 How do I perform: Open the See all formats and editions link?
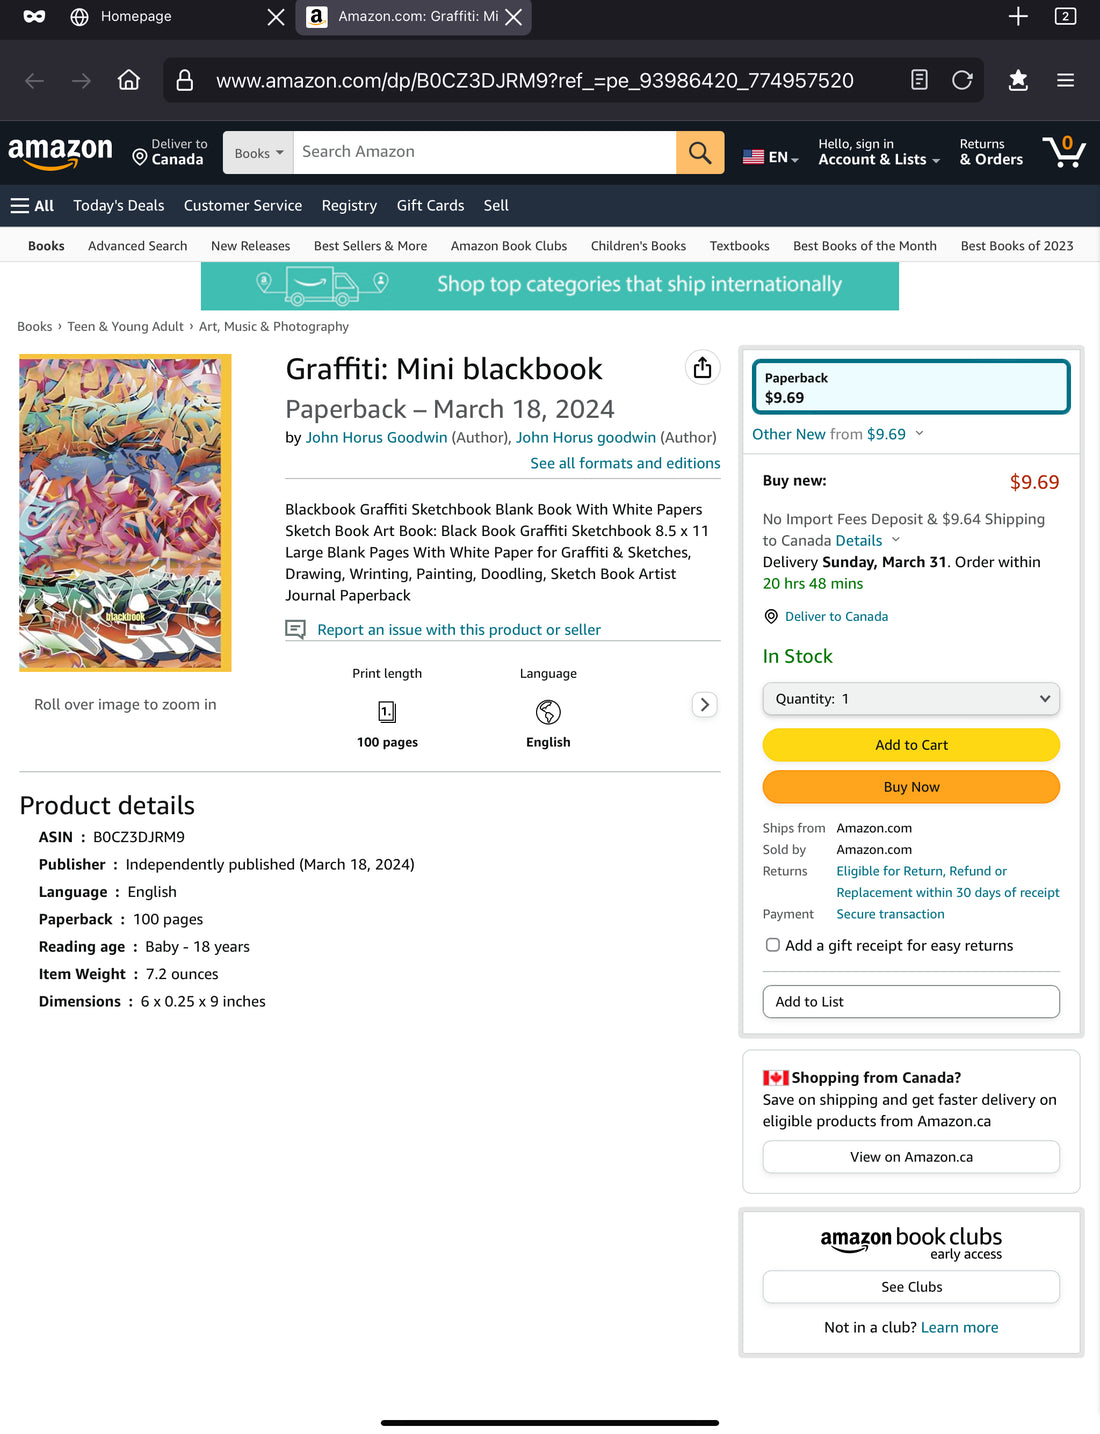pos(624,463)
